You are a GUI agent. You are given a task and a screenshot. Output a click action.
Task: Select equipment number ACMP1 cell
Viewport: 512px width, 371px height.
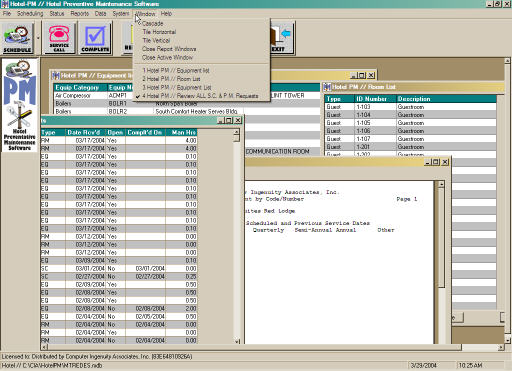[x=120, y=95]
